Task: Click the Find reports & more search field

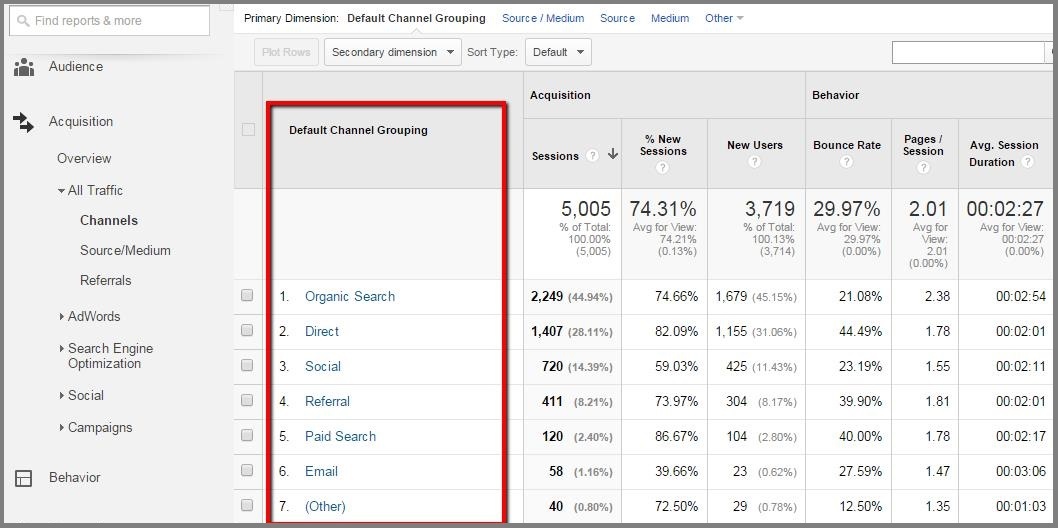Action: pos(109,21)
